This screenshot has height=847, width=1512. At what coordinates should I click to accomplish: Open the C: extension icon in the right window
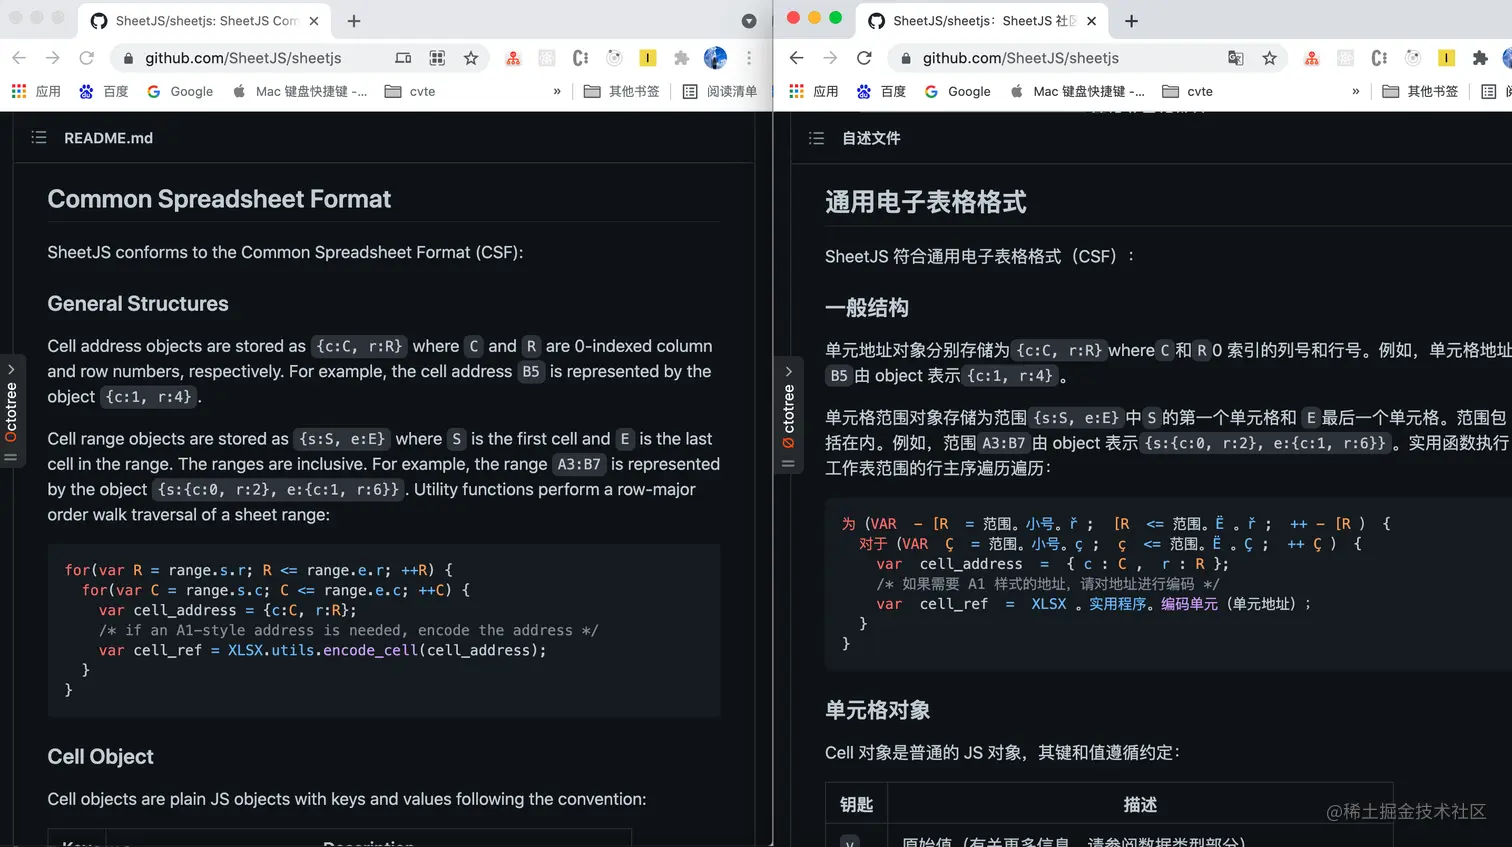(x=1379, y=58)
